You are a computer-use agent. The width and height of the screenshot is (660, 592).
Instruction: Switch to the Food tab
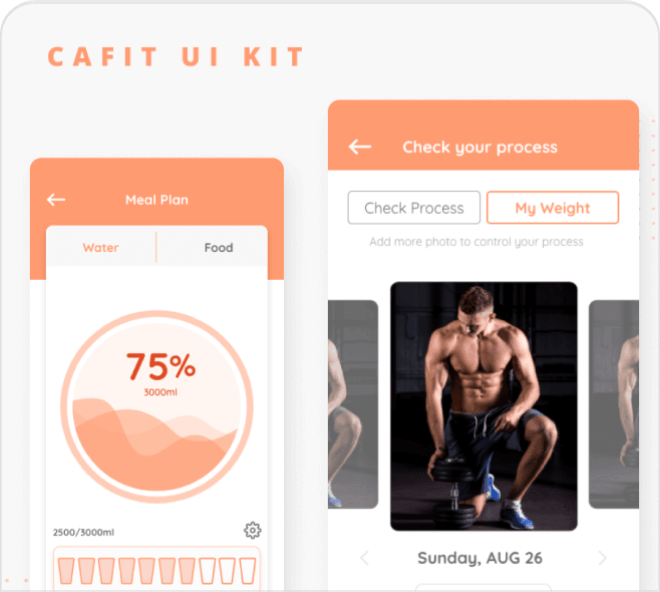218,248
